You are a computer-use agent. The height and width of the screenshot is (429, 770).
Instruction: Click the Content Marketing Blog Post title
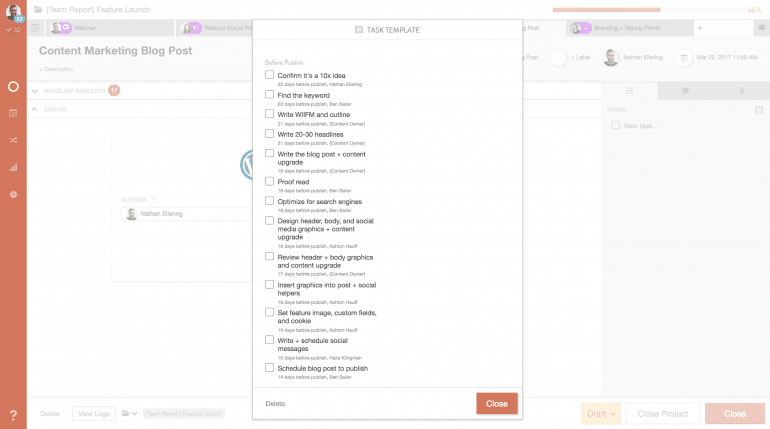click(x=115, y=51)
